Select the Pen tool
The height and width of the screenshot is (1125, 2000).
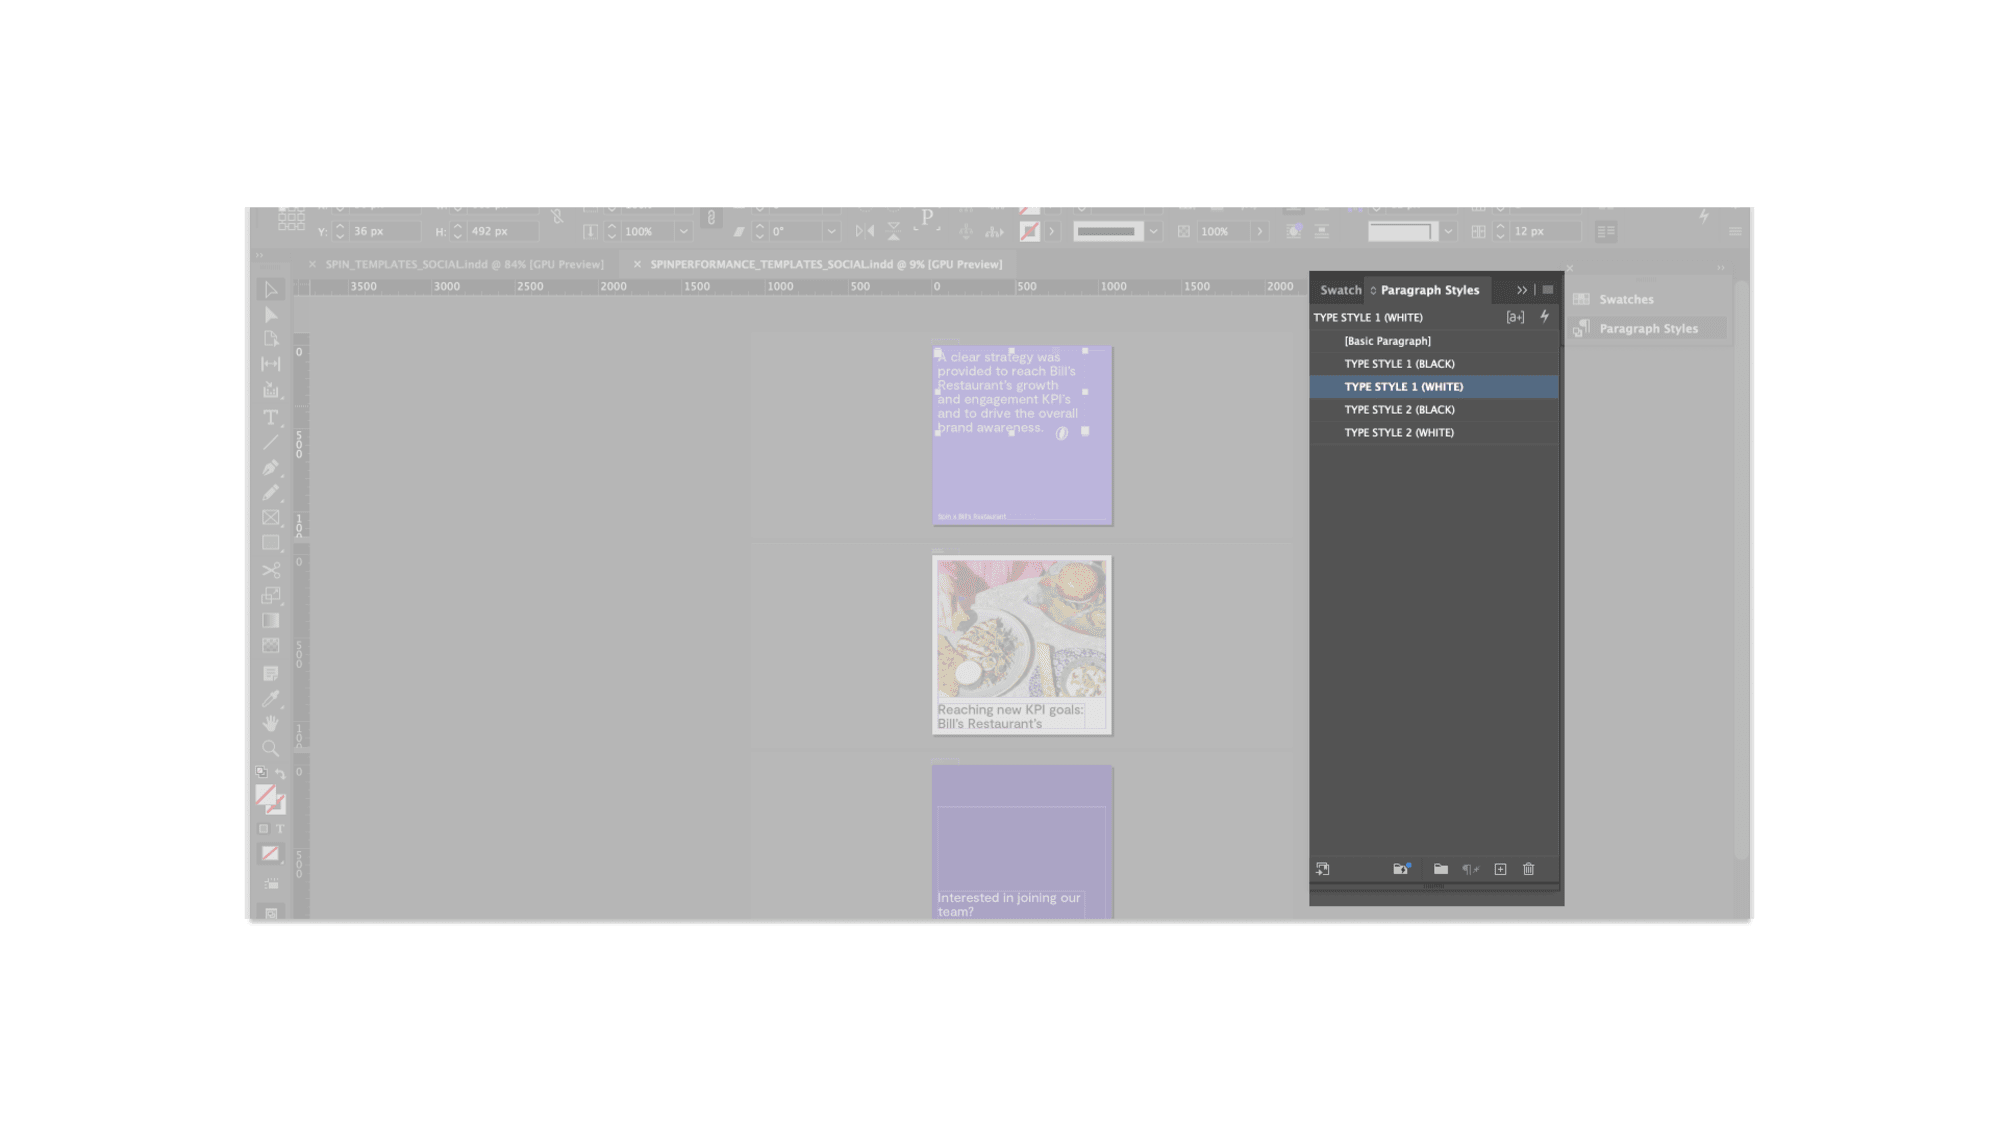271,467
